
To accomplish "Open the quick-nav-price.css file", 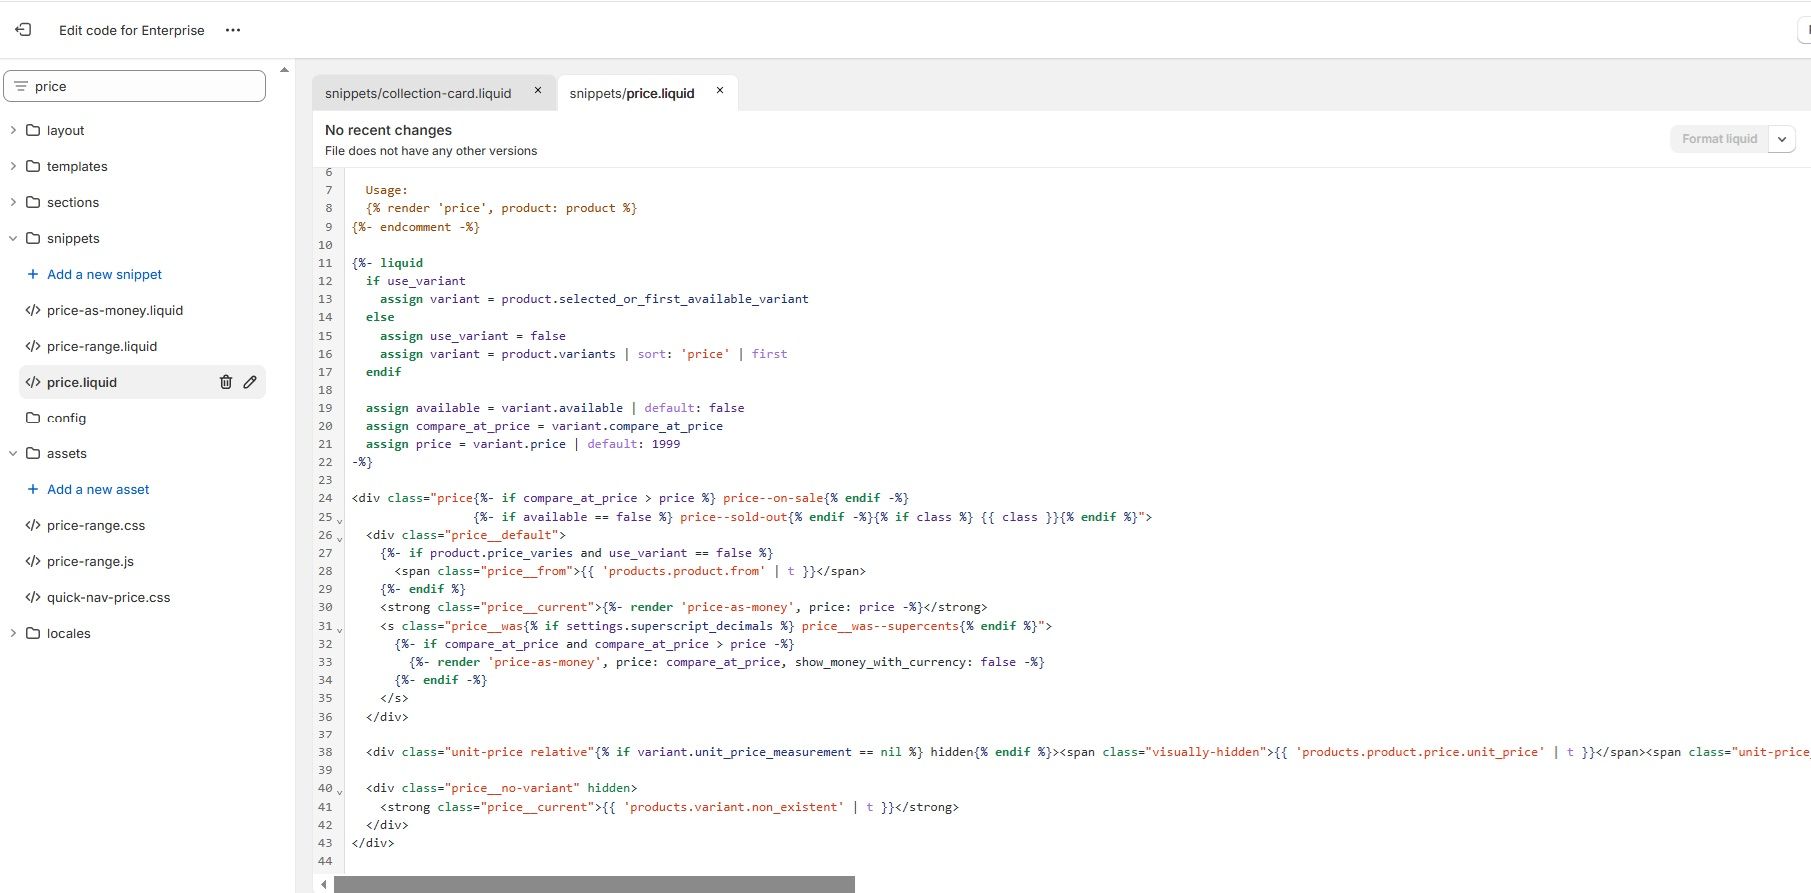I will 108,597.
